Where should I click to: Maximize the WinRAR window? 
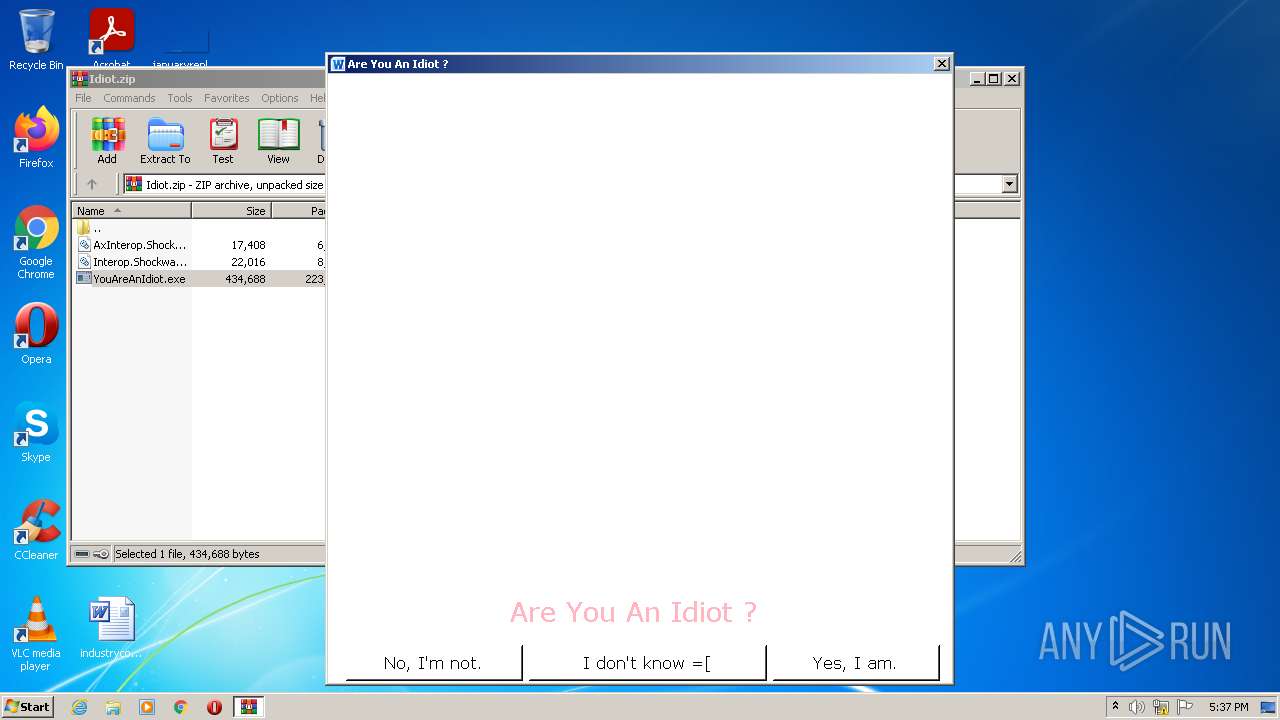(994, 78)
